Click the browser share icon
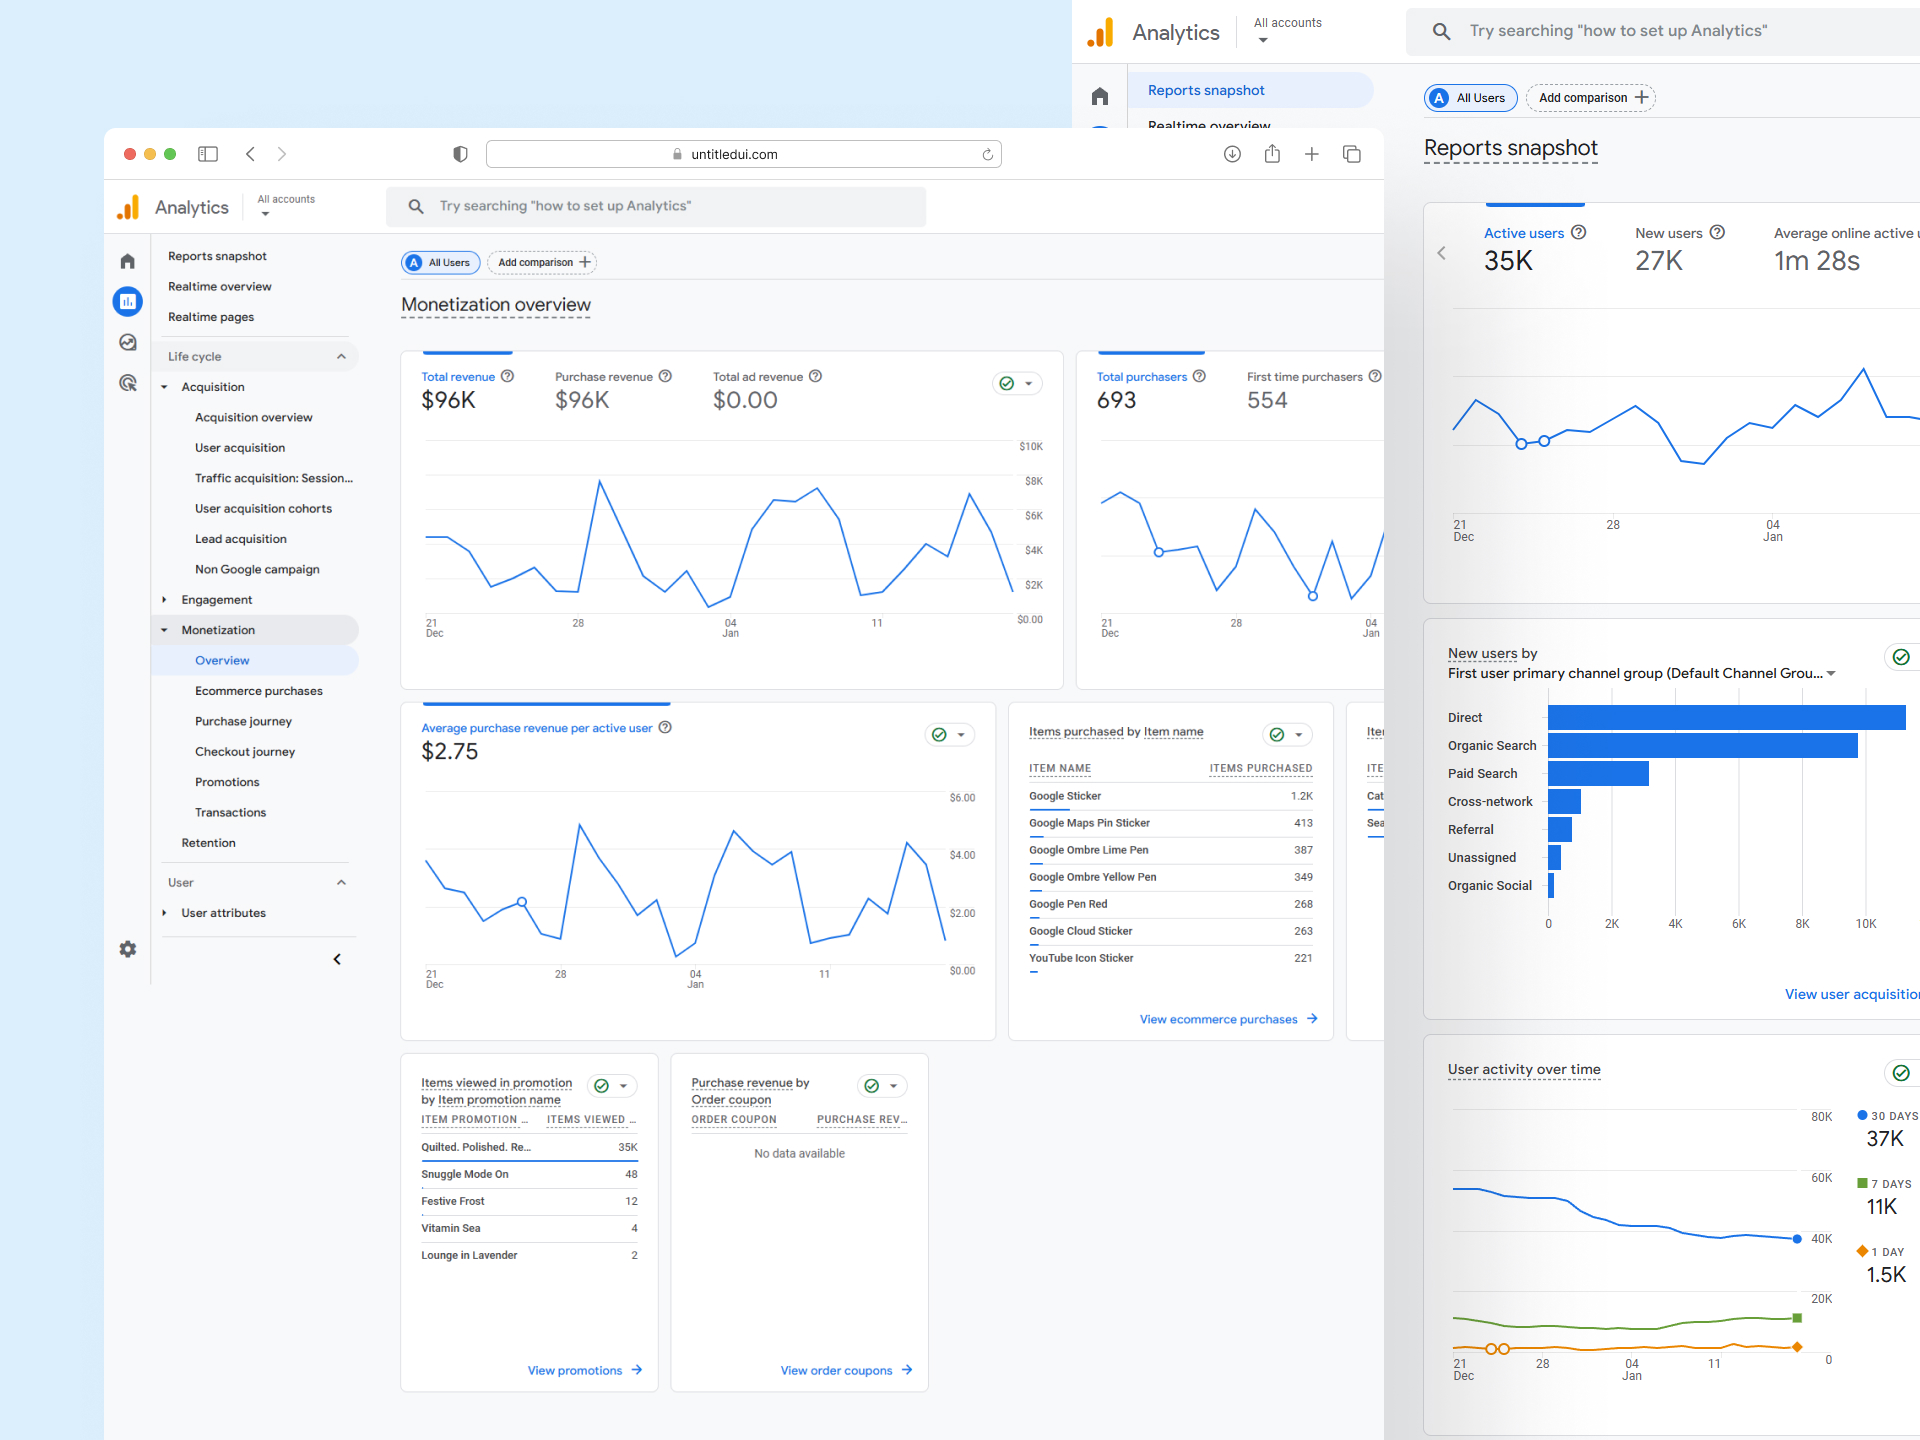 (1272, 154)
